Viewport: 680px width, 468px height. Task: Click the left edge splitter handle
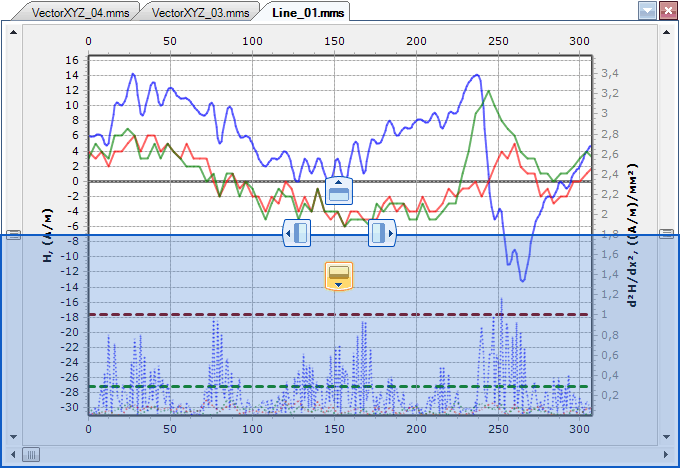pyautogui.click(x=13, y=235)
